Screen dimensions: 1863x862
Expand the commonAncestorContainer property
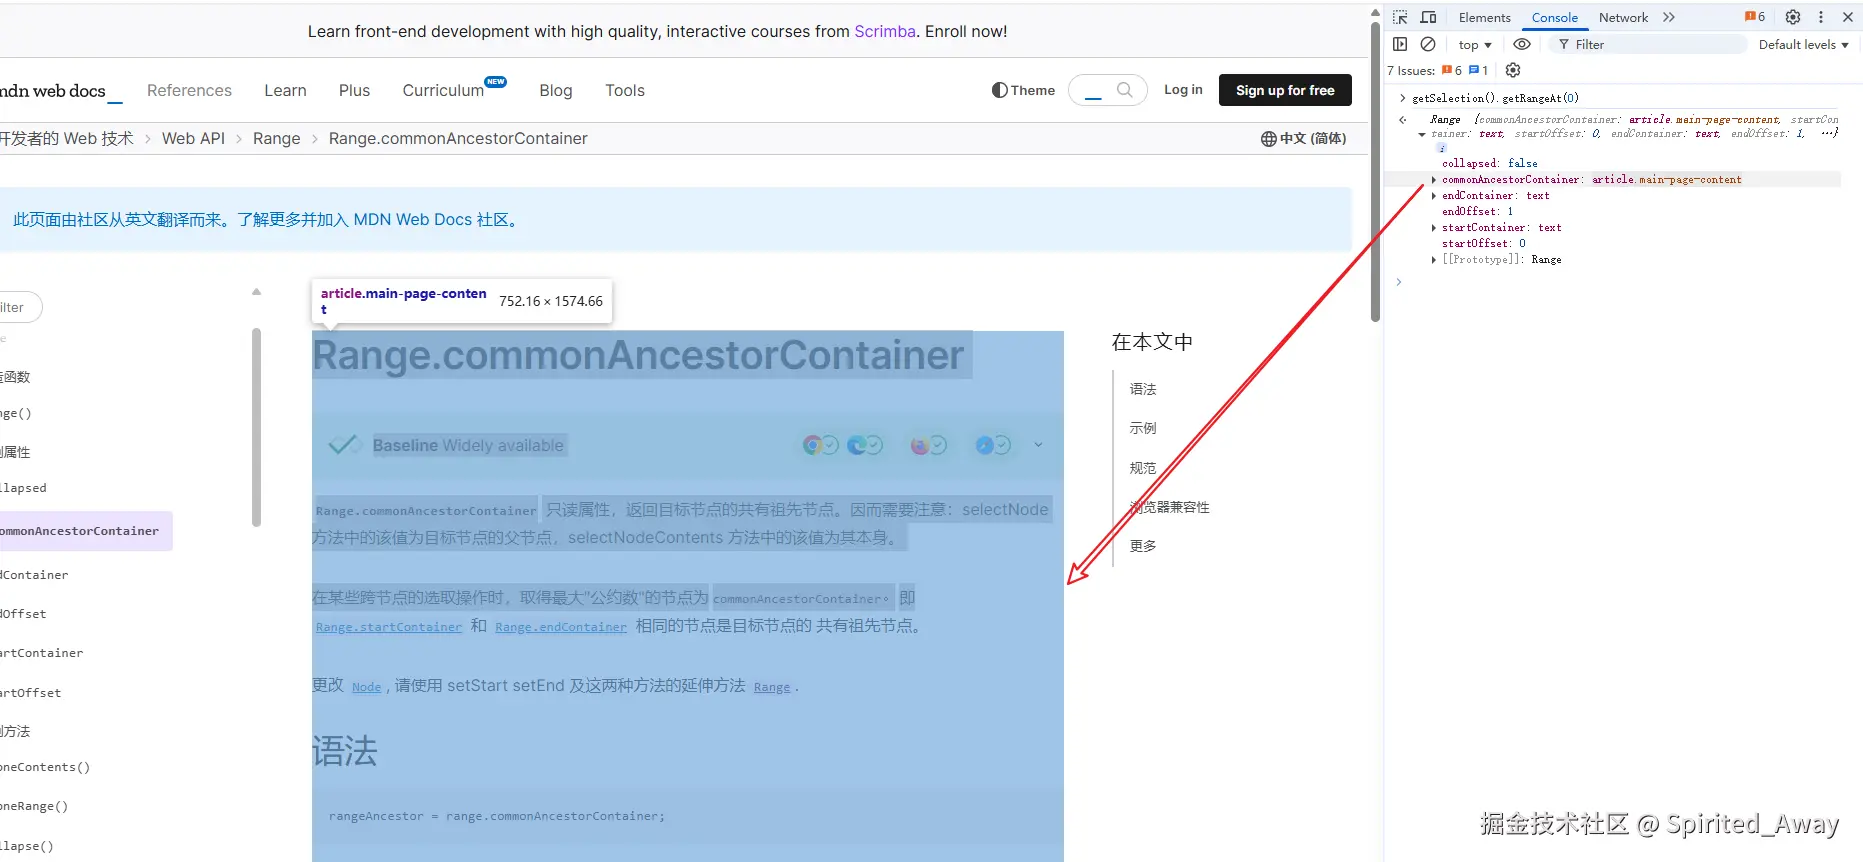pyautogui.click(x=1434, y=180)
